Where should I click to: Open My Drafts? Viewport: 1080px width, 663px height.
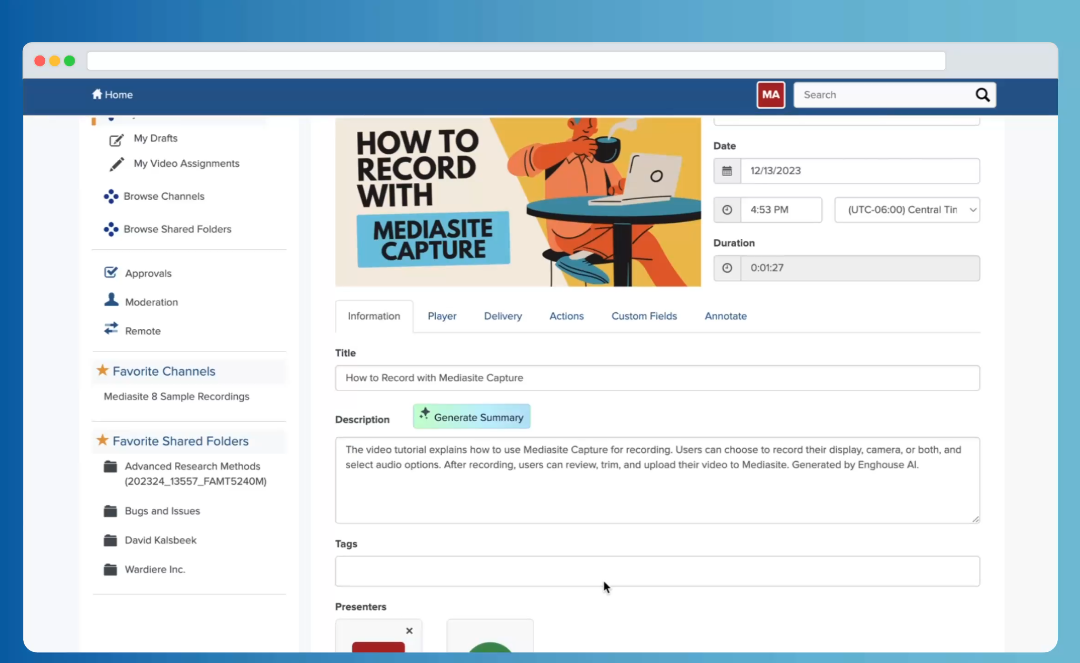coord(156,138)
